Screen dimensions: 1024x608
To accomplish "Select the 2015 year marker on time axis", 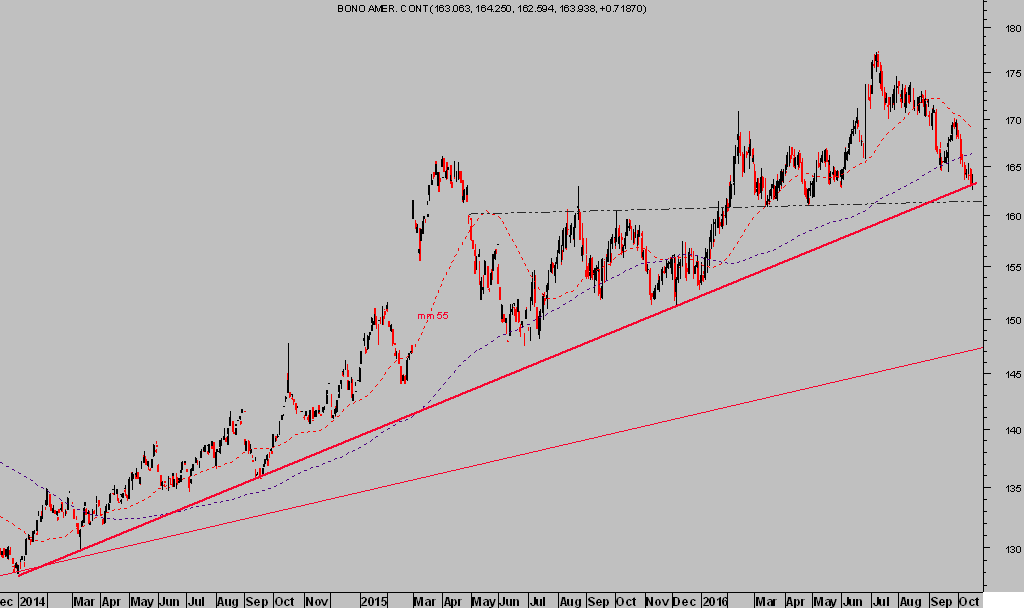I will pyautogui.click(x=373, y=601).
